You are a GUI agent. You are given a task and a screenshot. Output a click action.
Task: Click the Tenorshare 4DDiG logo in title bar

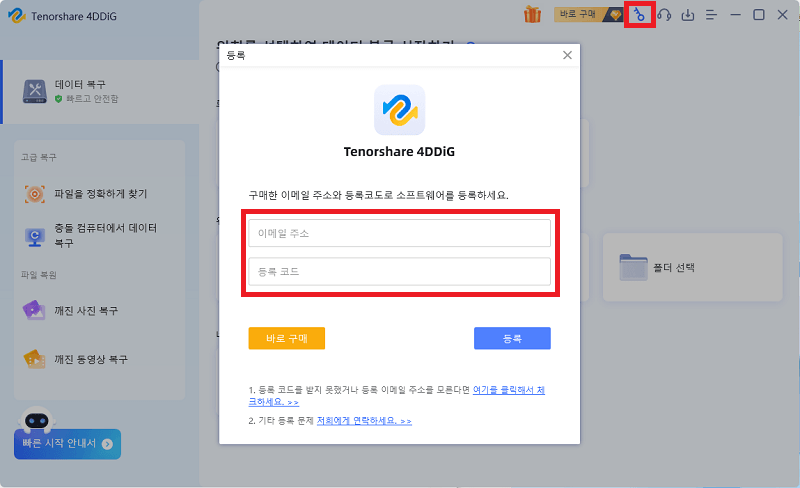[x=17, y=16]
